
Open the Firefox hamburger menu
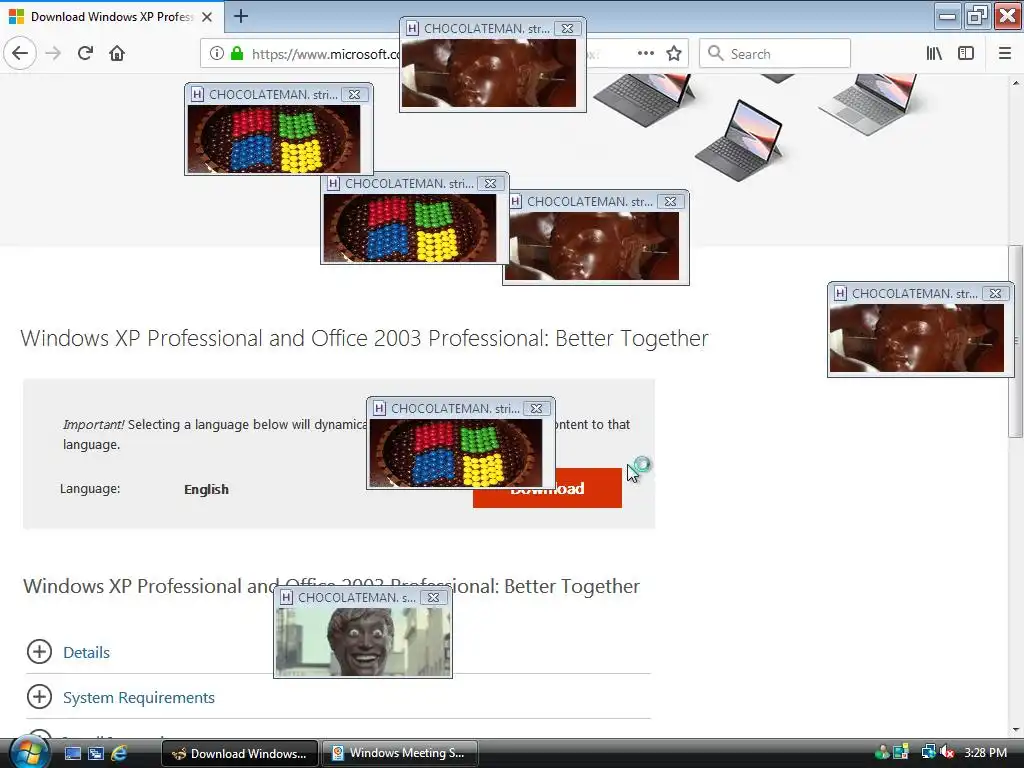(1005, 54)
